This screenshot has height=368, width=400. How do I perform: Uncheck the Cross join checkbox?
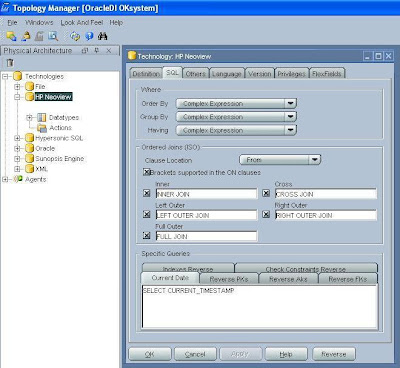266,193
